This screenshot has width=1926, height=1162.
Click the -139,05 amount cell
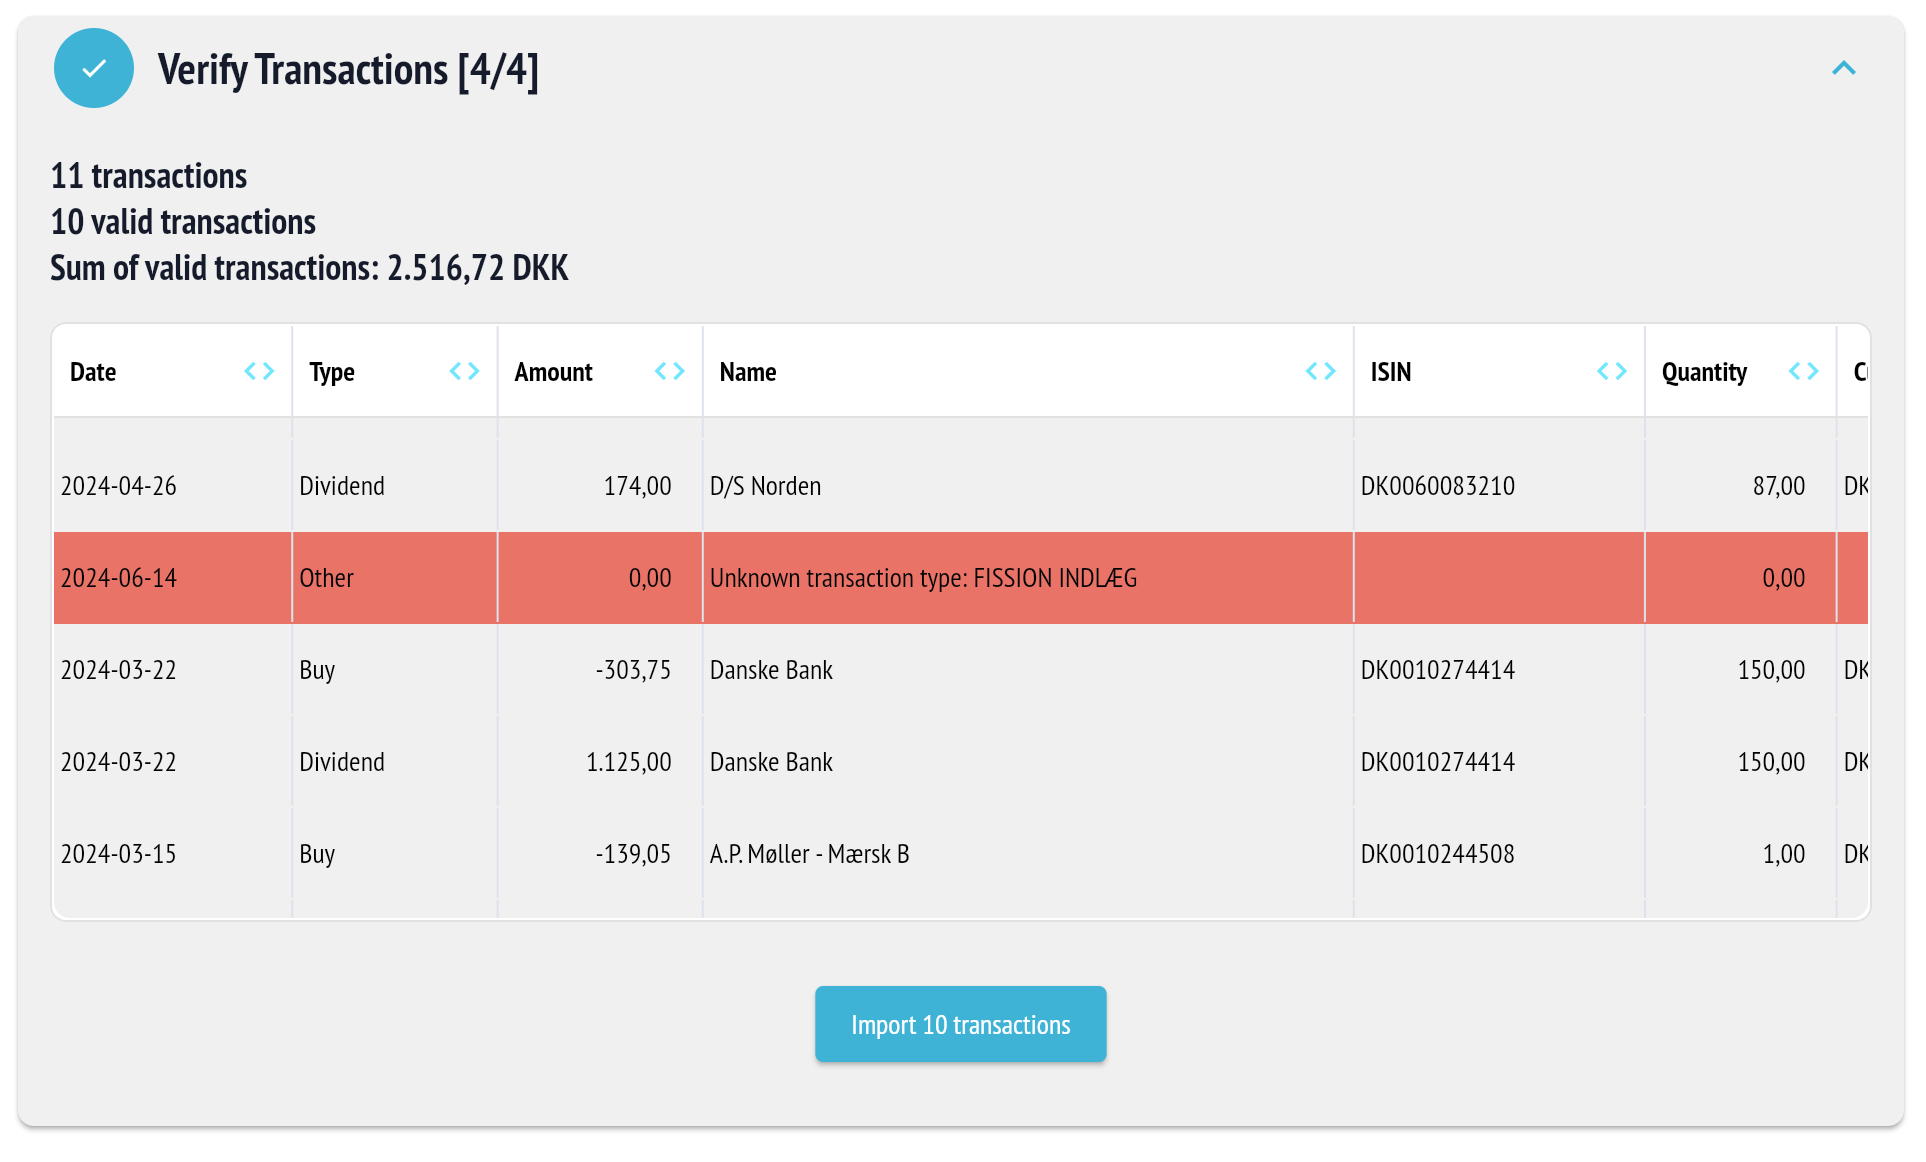coord(600,854)
